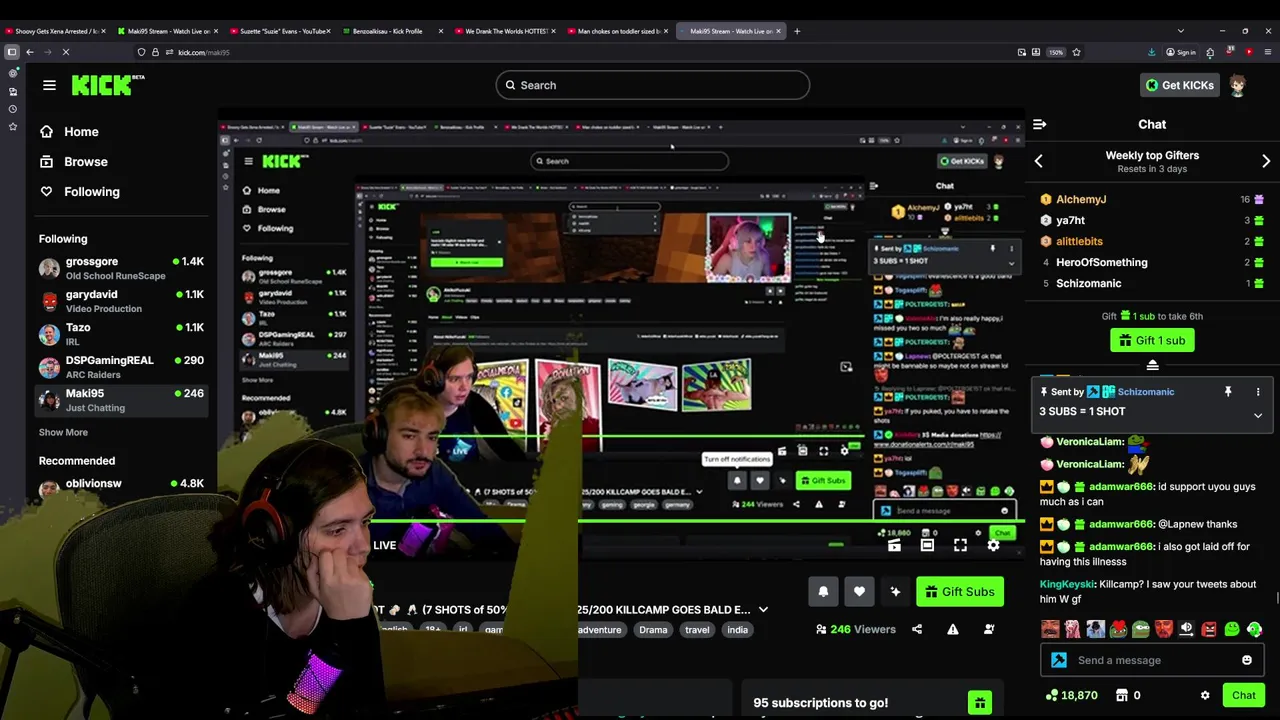Open the user icon beside report

point(989,629)
